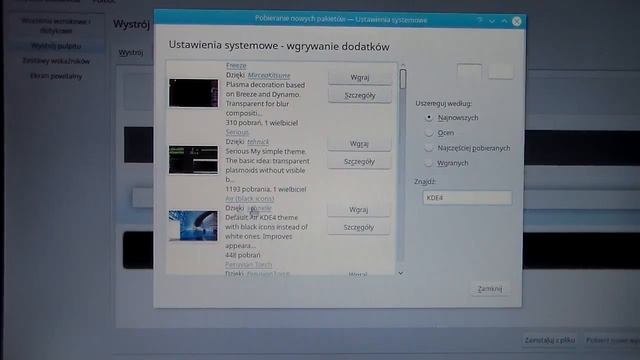This screenshot has width=640, height=360.
Task: Open the MirceaKitsune author link
Action: (269, 76)
